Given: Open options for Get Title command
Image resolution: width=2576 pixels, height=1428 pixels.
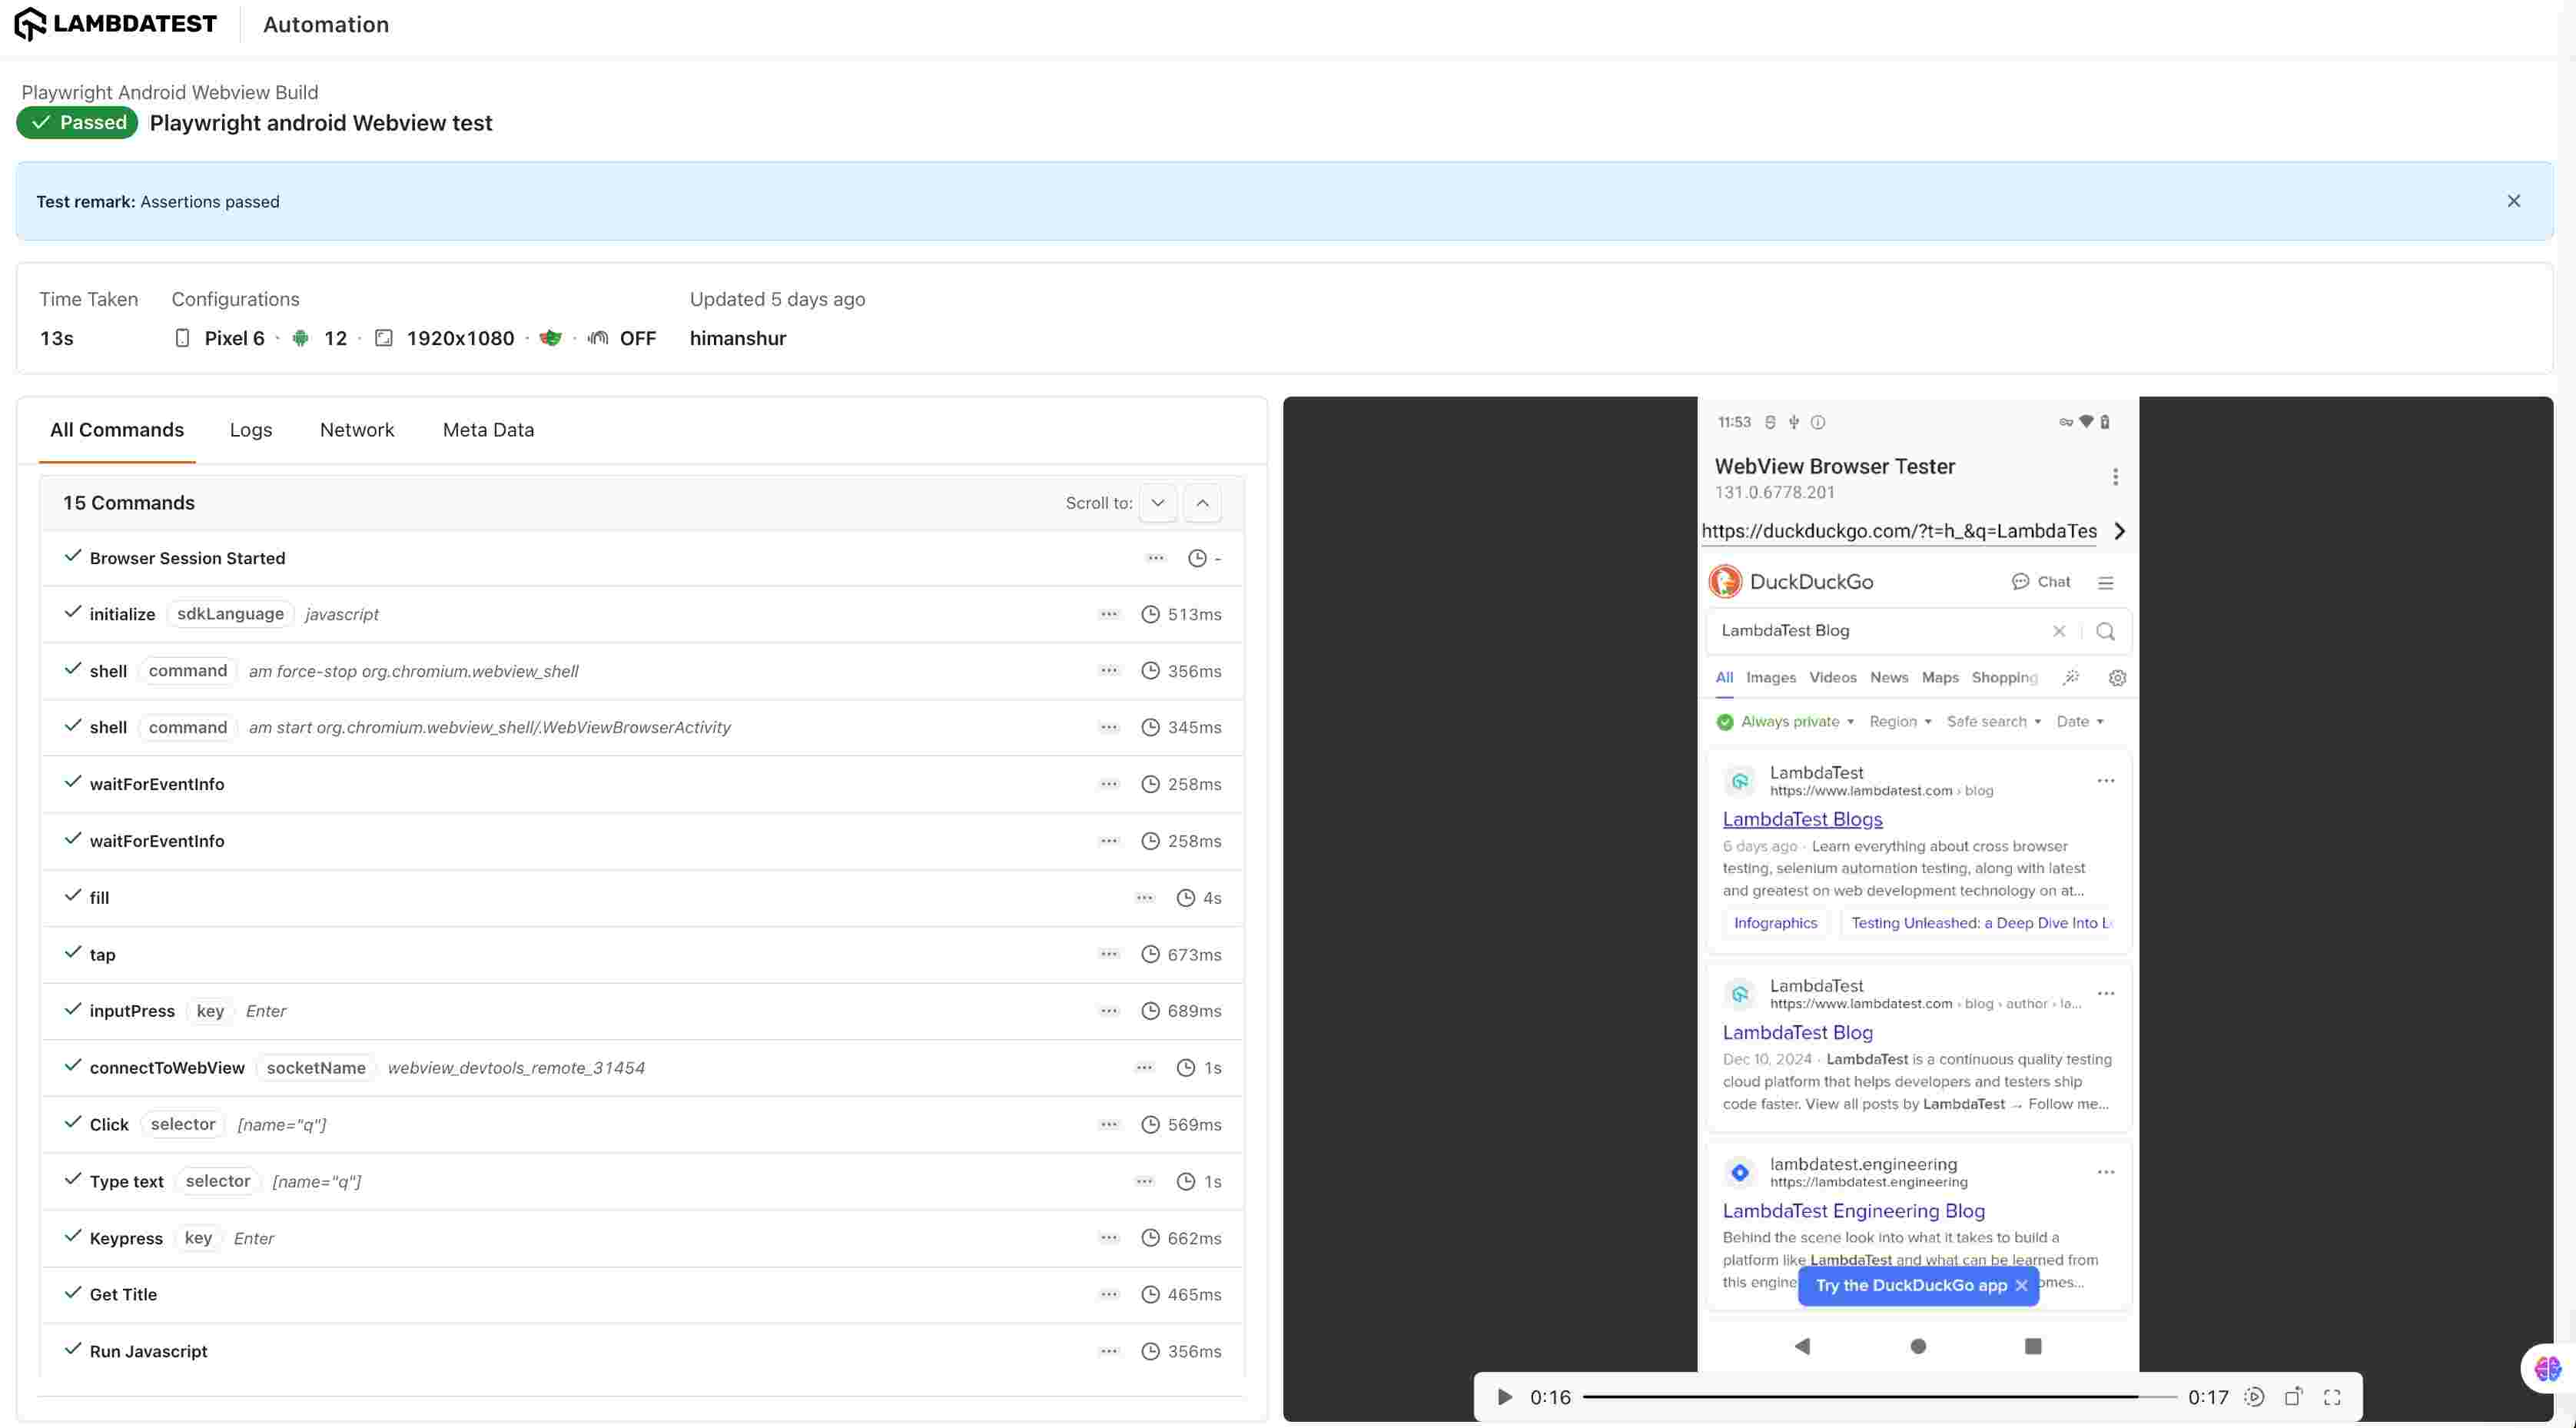Looking at the screenshot, I should point(1109,1294).
